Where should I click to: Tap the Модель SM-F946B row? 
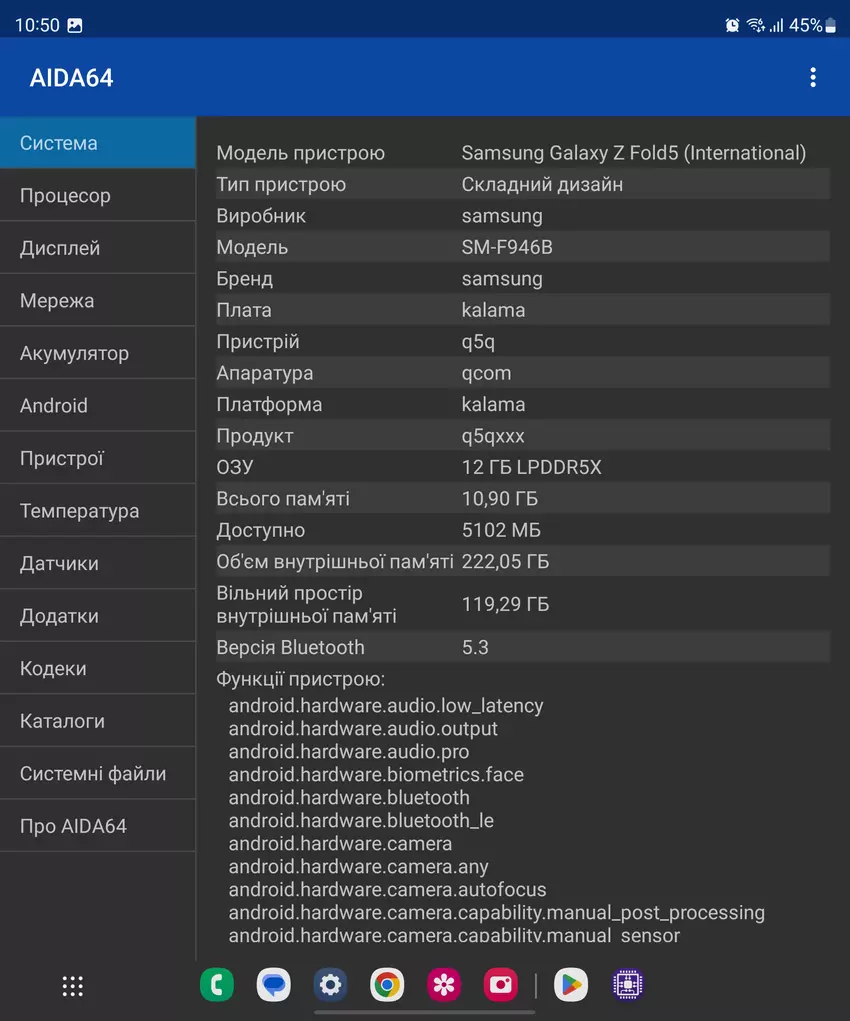coord(522,247)
